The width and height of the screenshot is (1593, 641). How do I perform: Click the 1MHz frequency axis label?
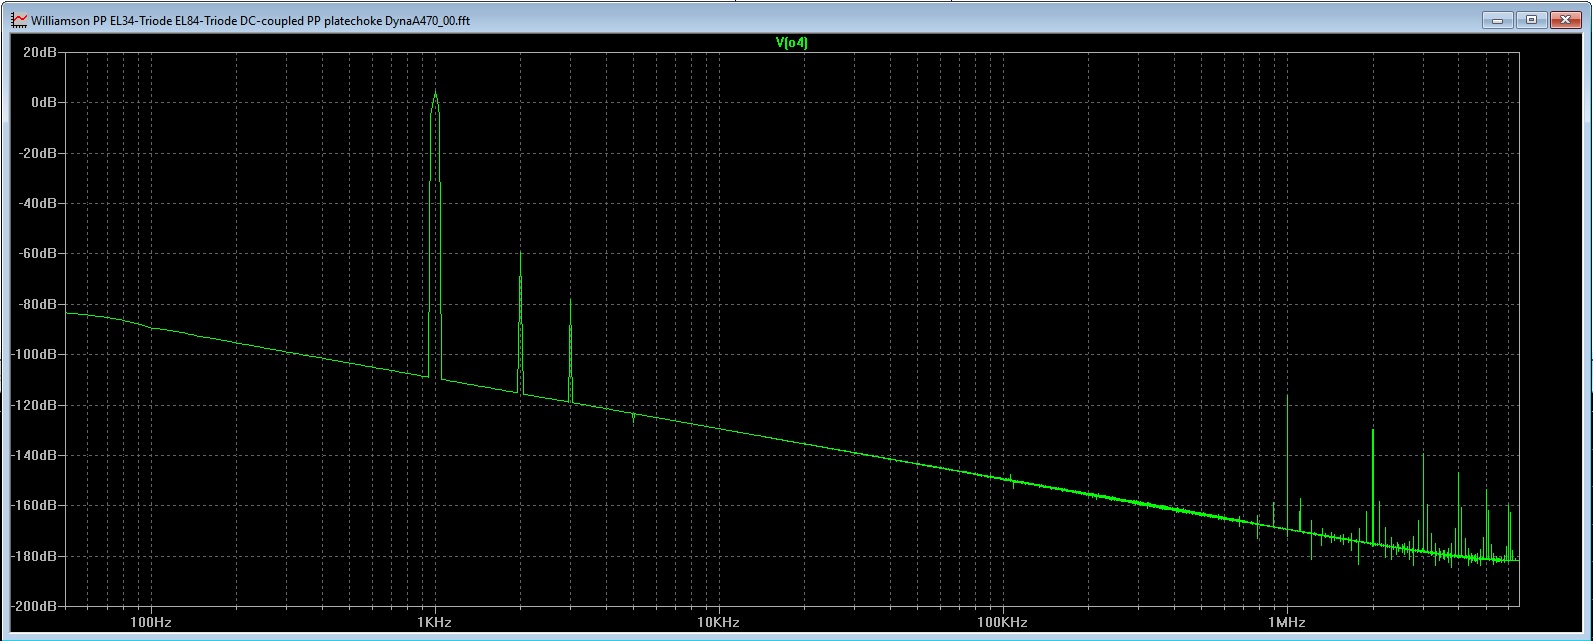(x=1286, y=622)
